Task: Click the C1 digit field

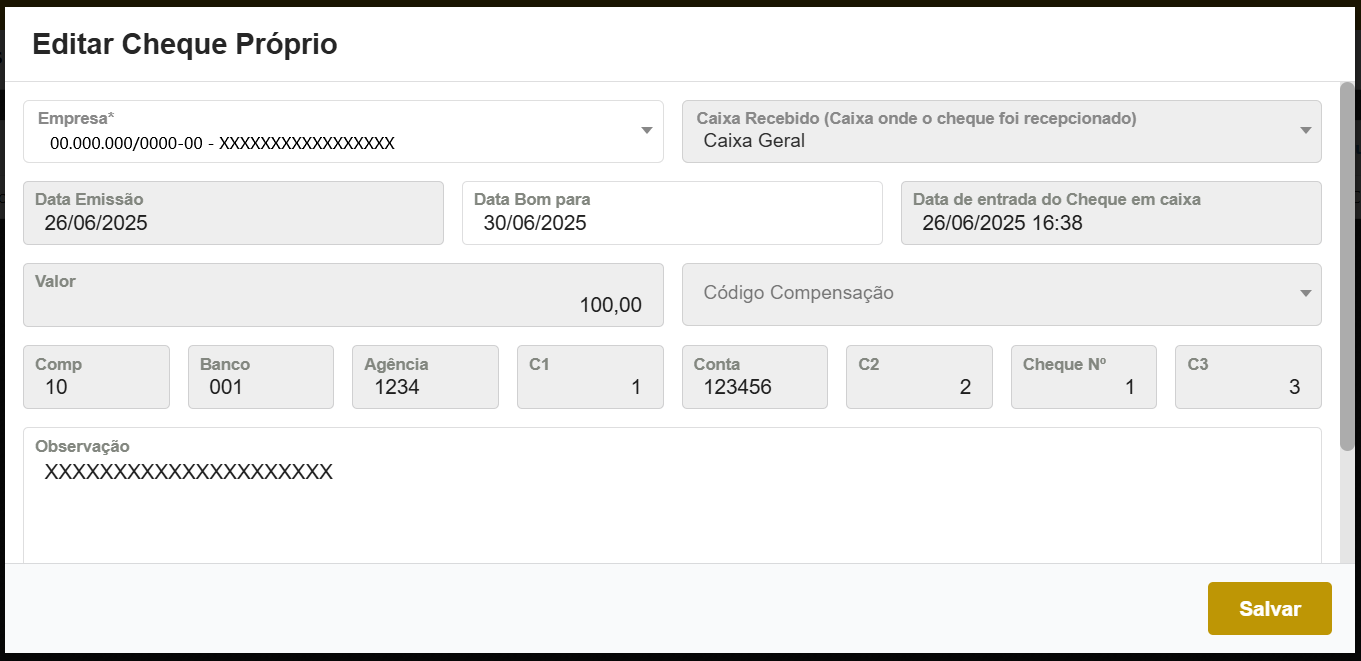Action: [589, 386]
